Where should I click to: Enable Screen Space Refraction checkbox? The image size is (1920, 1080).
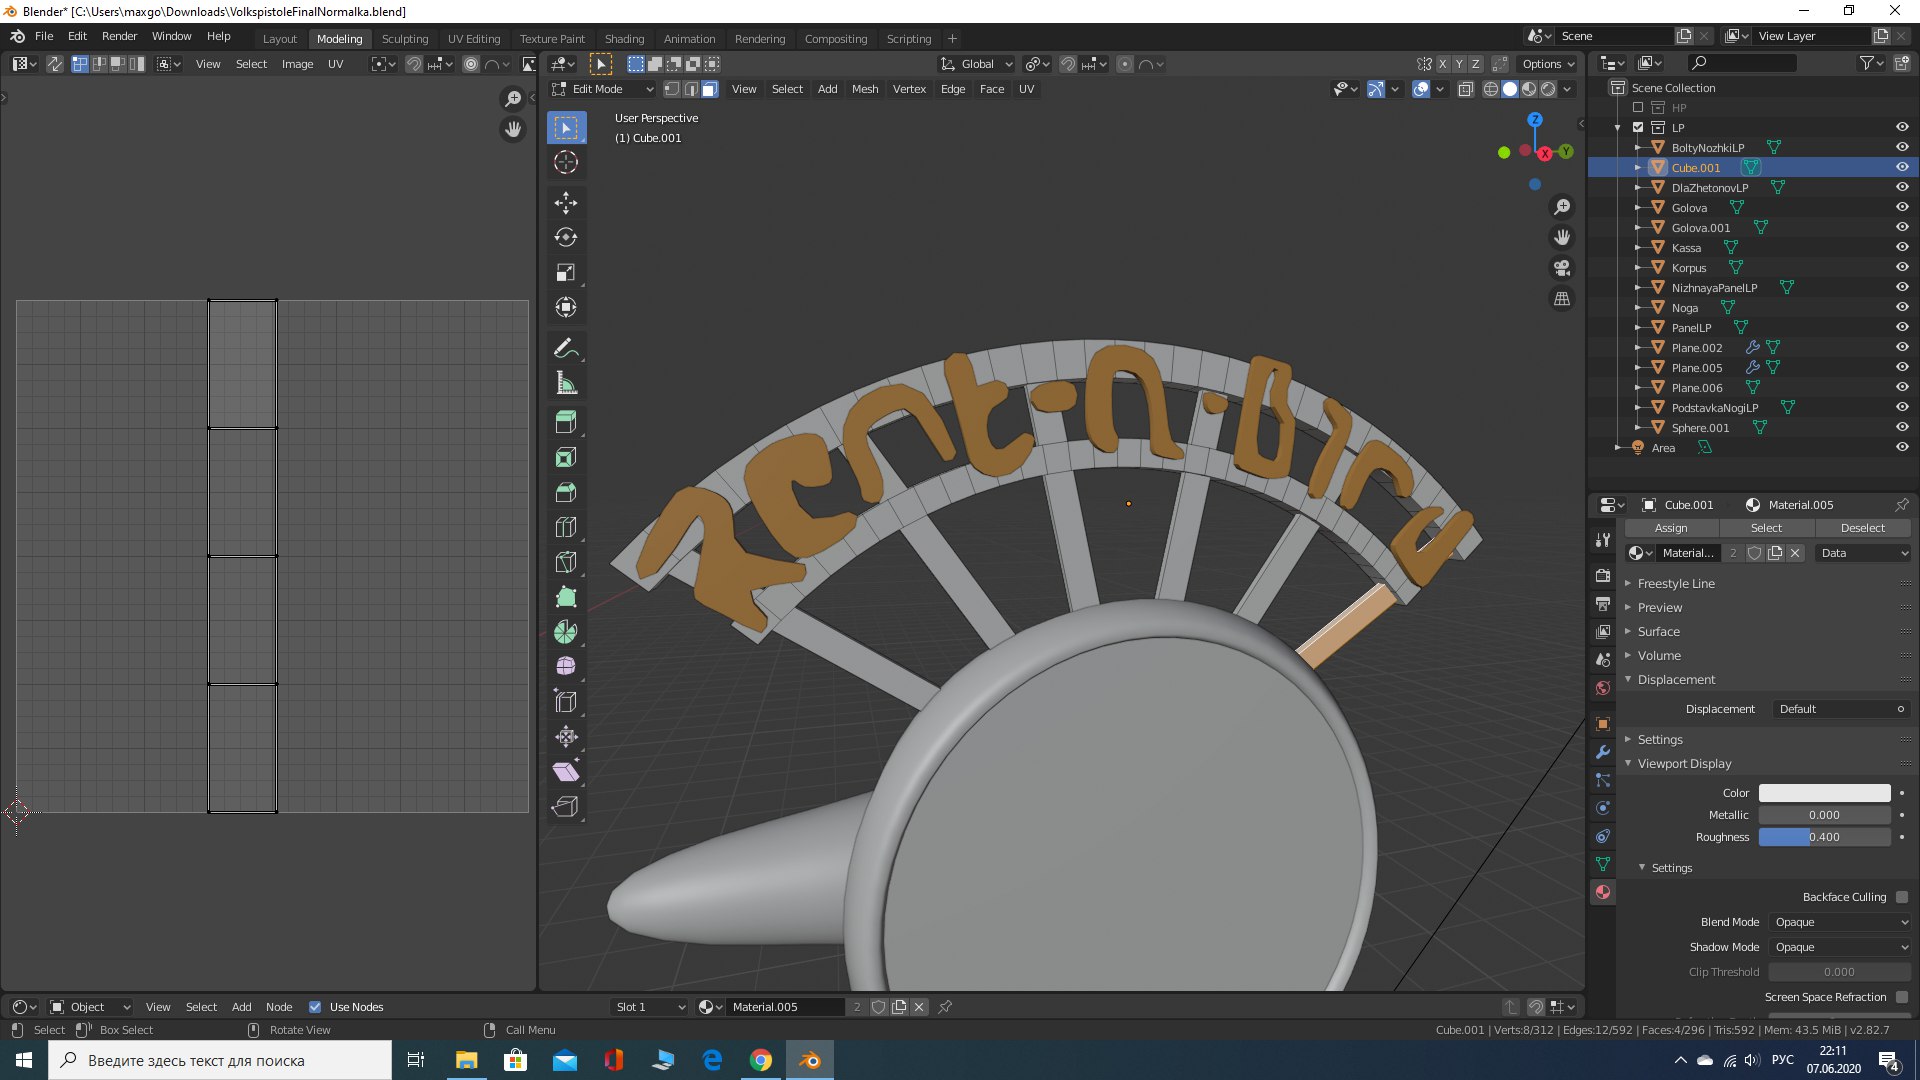[x=1902, y=997]
